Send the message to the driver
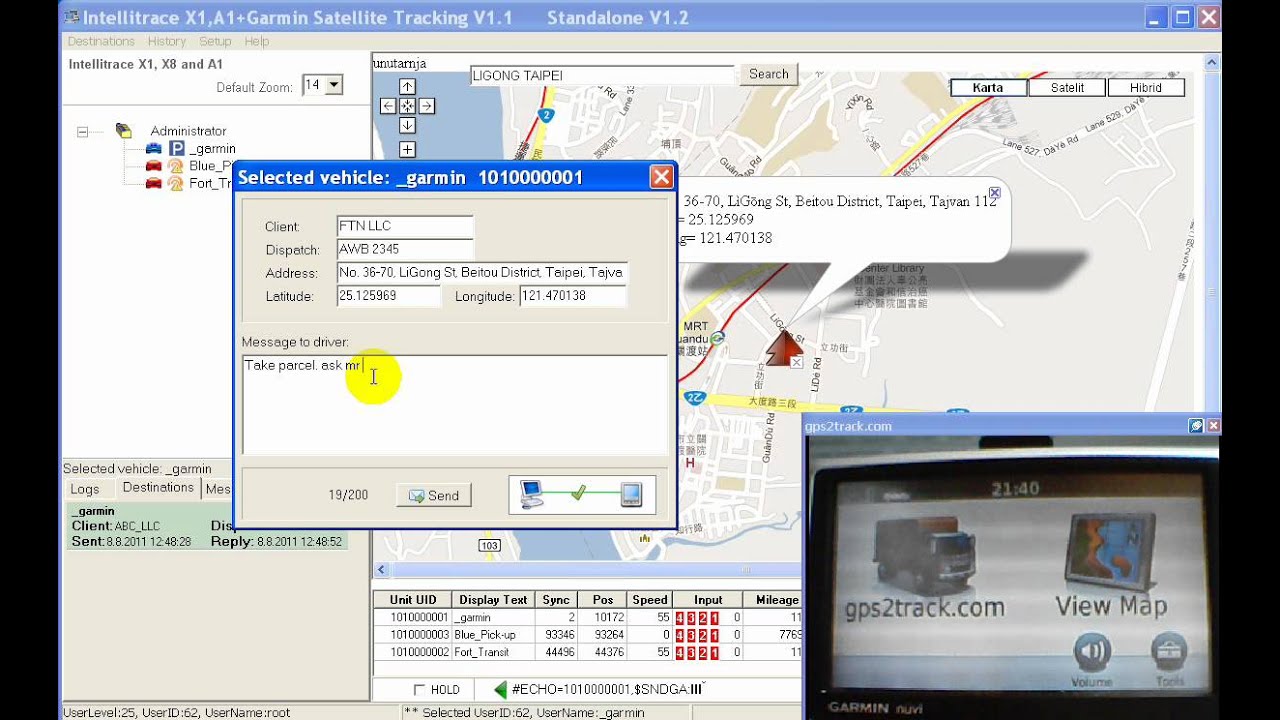The image size is (1280, 720). (x=434, y=495)
